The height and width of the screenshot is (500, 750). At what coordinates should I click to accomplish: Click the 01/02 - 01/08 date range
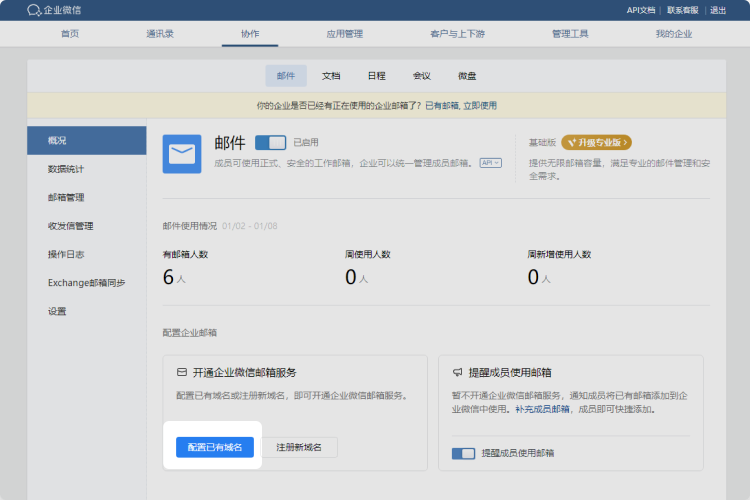(250, 226)
